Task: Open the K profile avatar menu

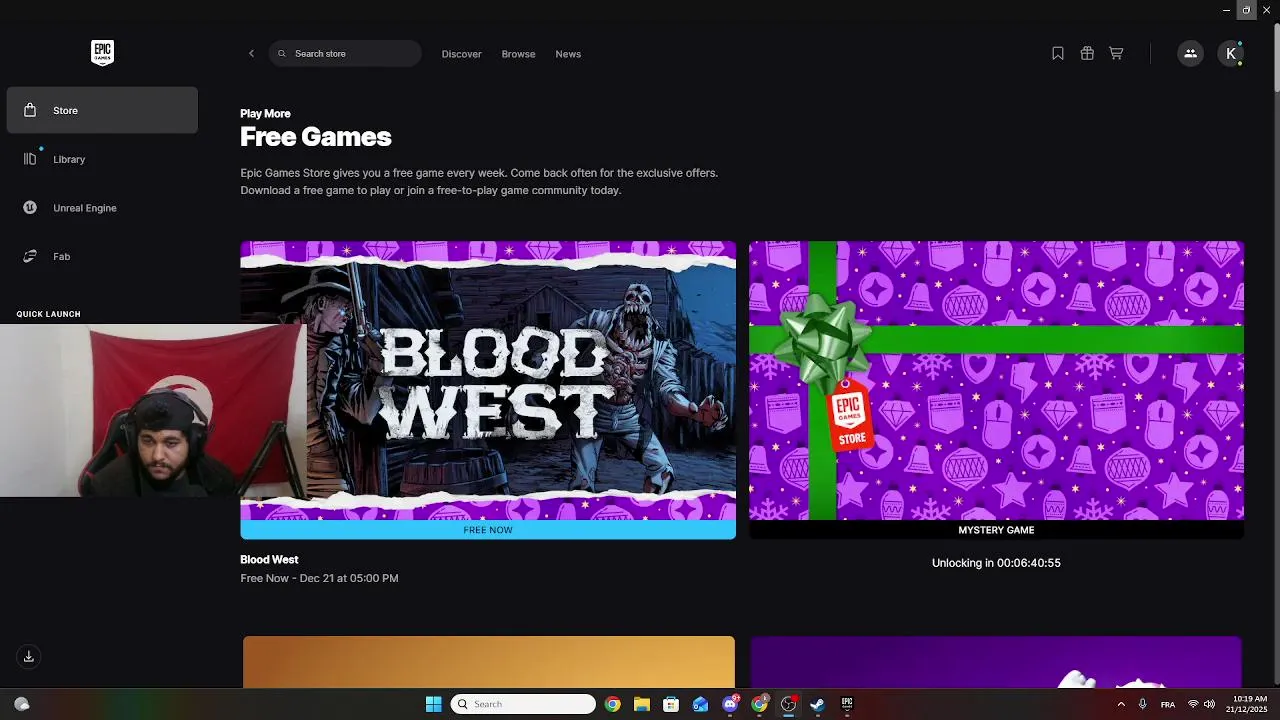Action: click(1231, 54)
